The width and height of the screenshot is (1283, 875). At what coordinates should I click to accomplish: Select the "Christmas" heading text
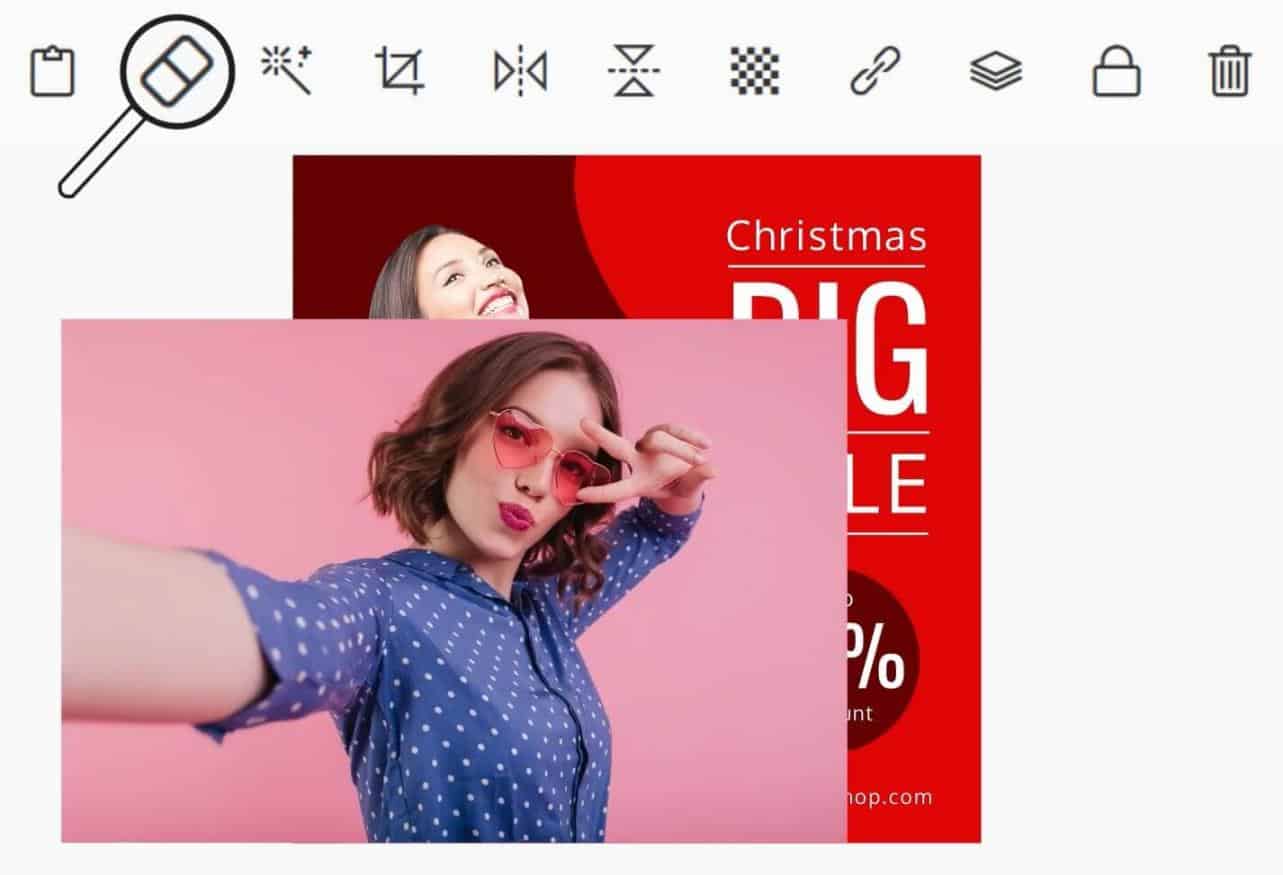click(x=826, y=237)
